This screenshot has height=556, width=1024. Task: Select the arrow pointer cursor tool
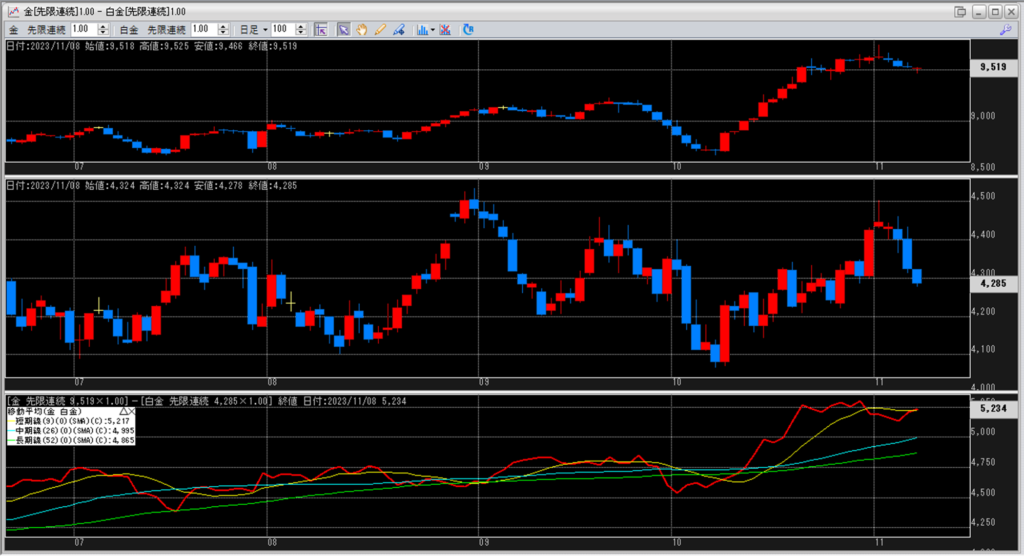[343, 30]
